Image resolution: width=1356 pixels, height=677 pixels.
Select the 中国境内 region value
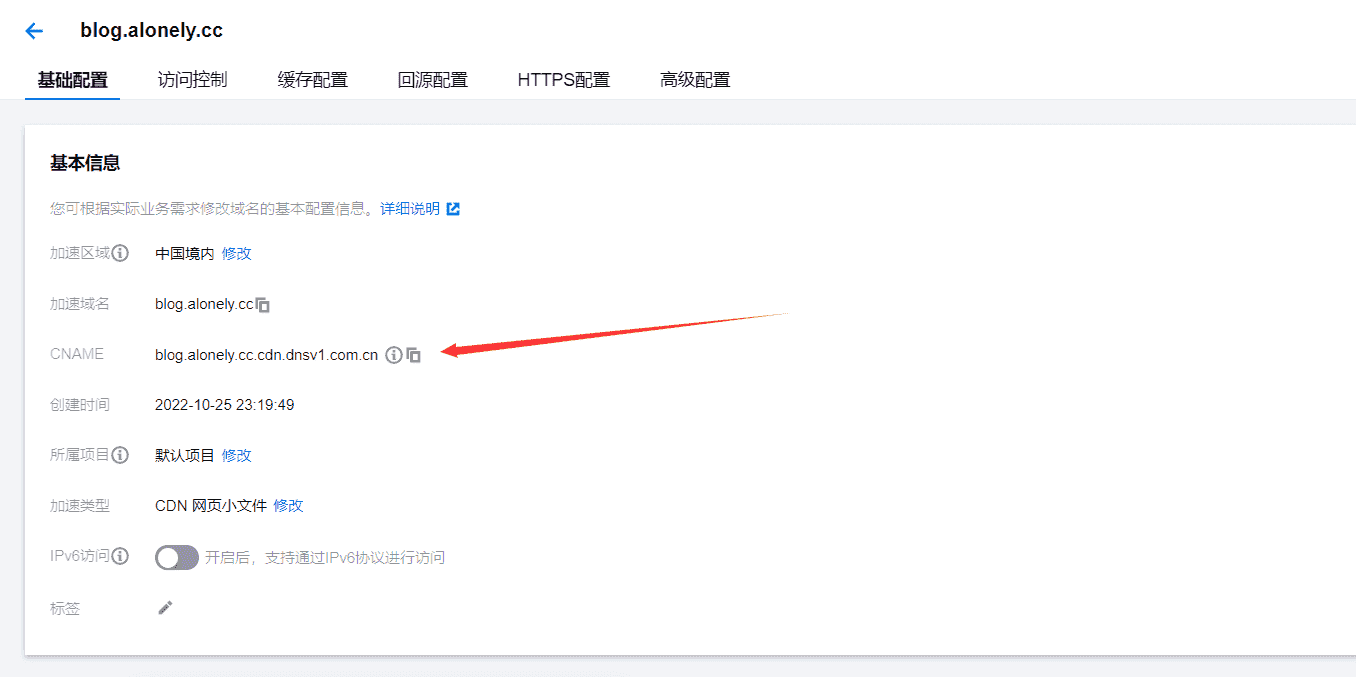(185, 254)
